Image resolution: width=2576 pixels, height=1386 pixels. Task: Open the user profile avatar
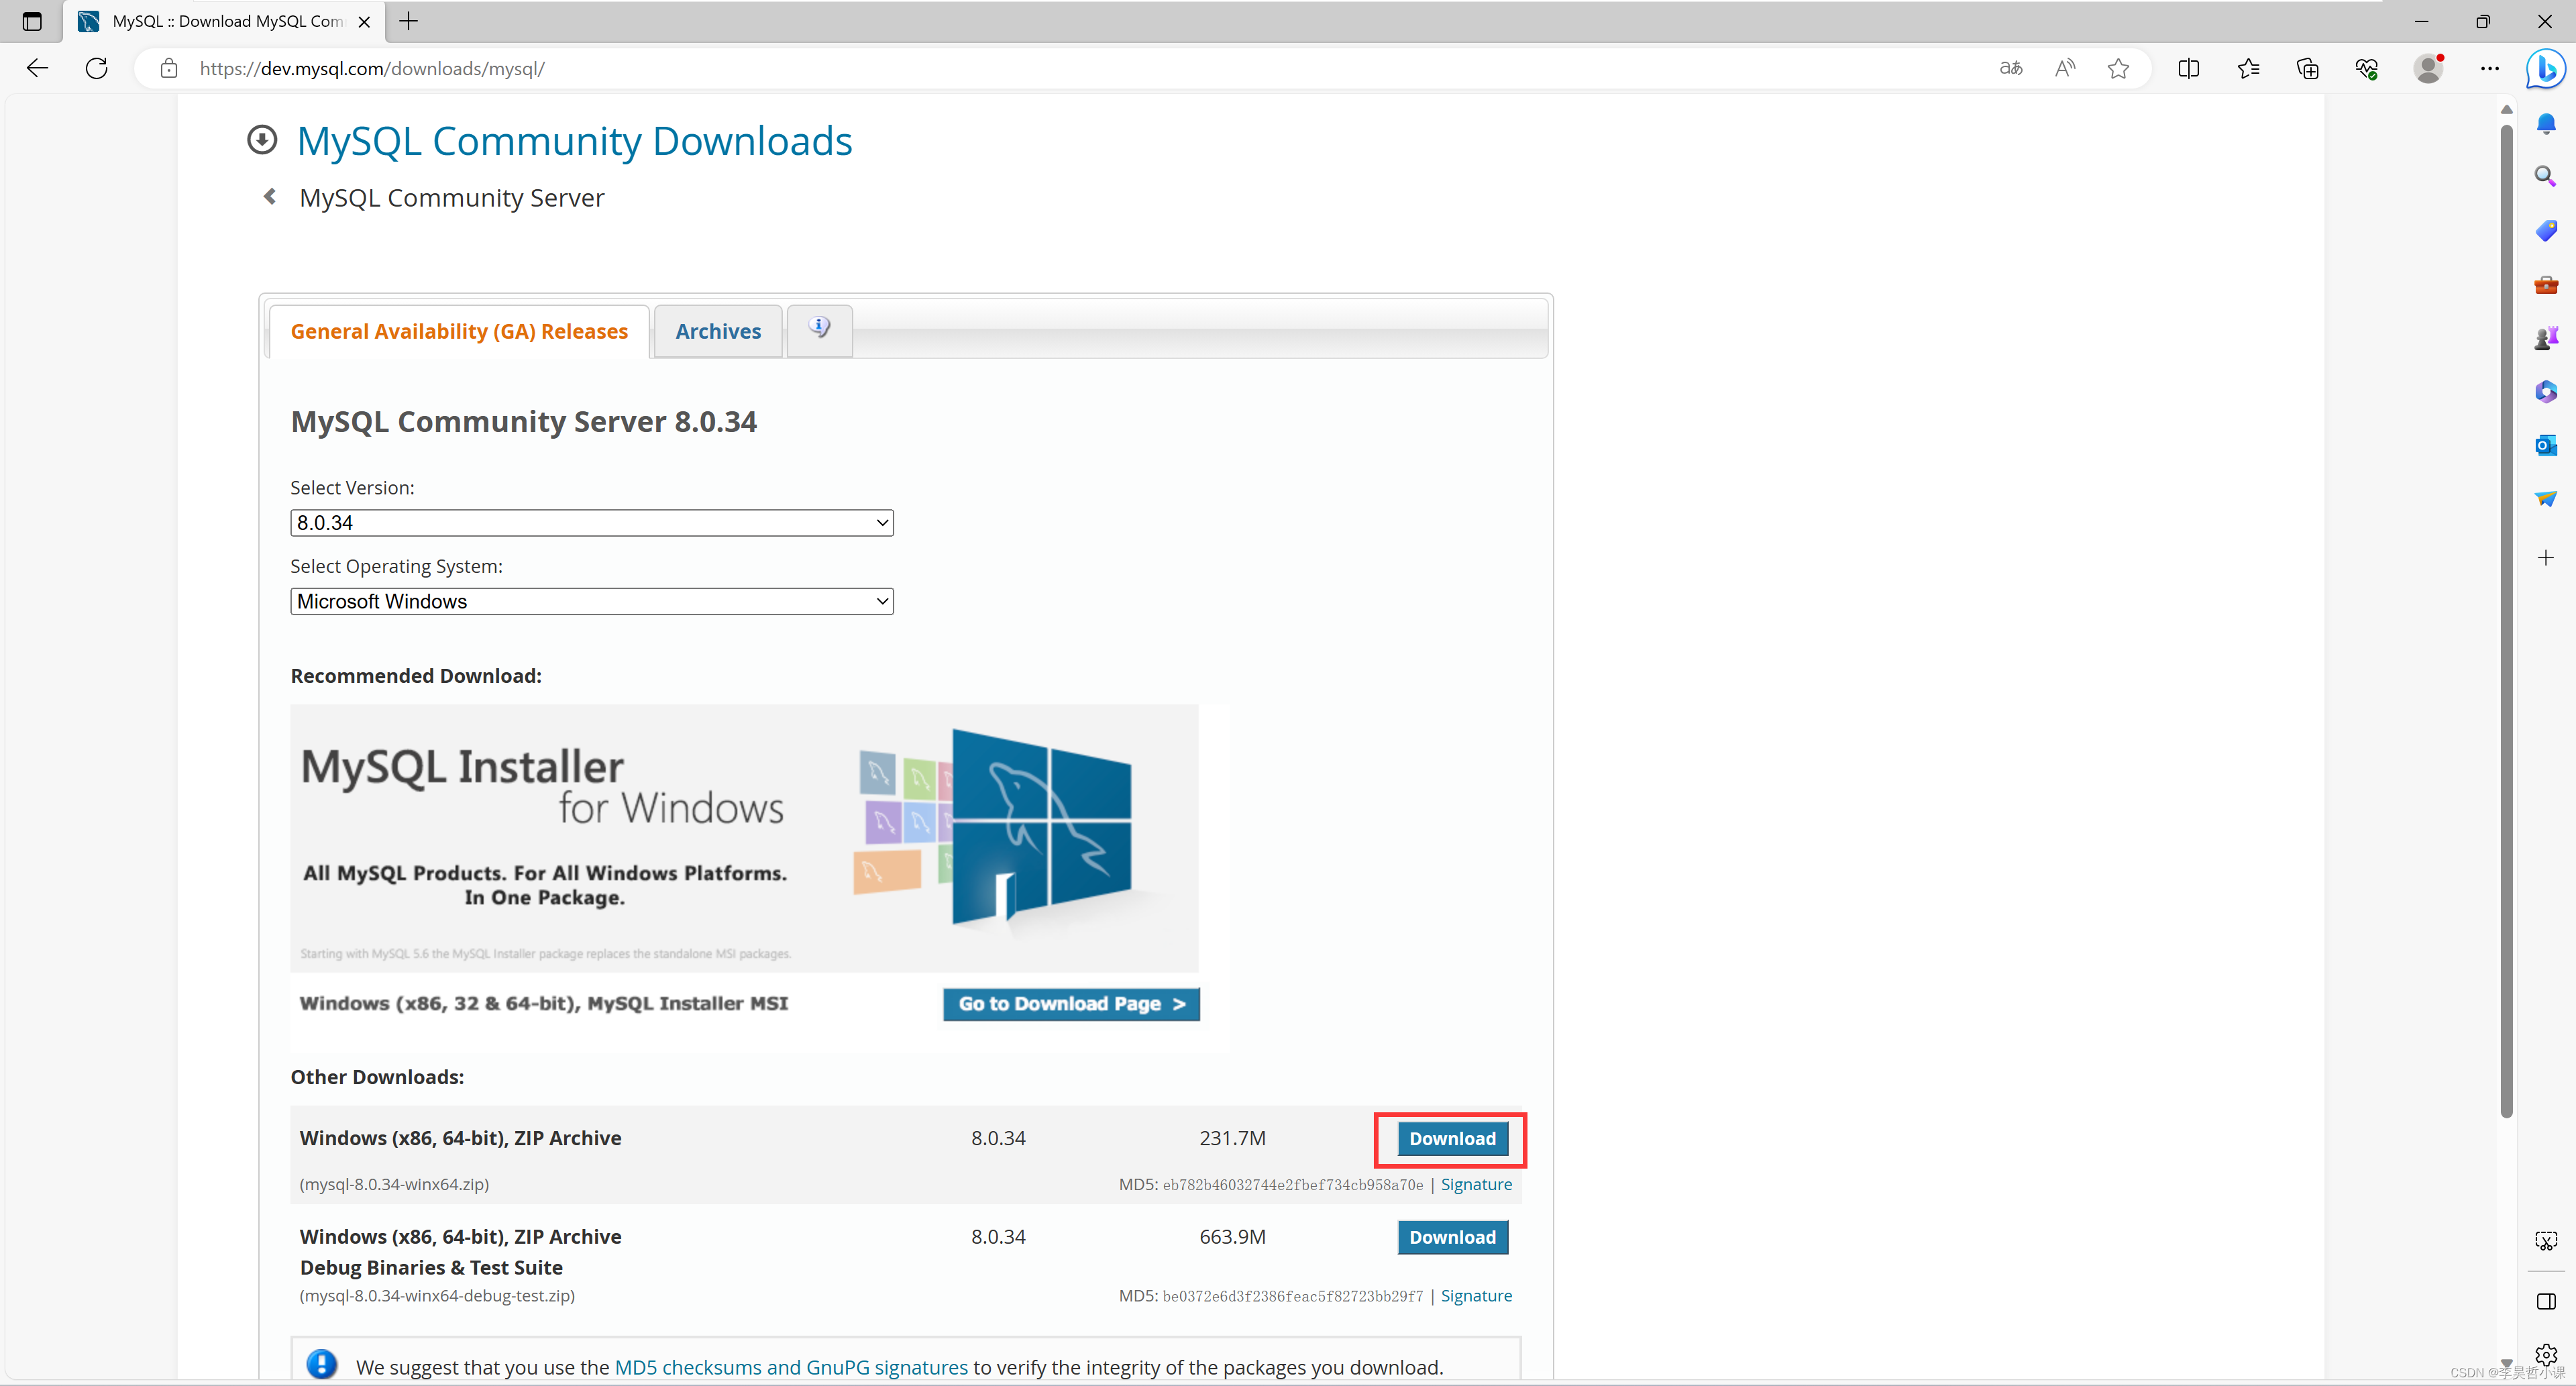click(2428, 68)
